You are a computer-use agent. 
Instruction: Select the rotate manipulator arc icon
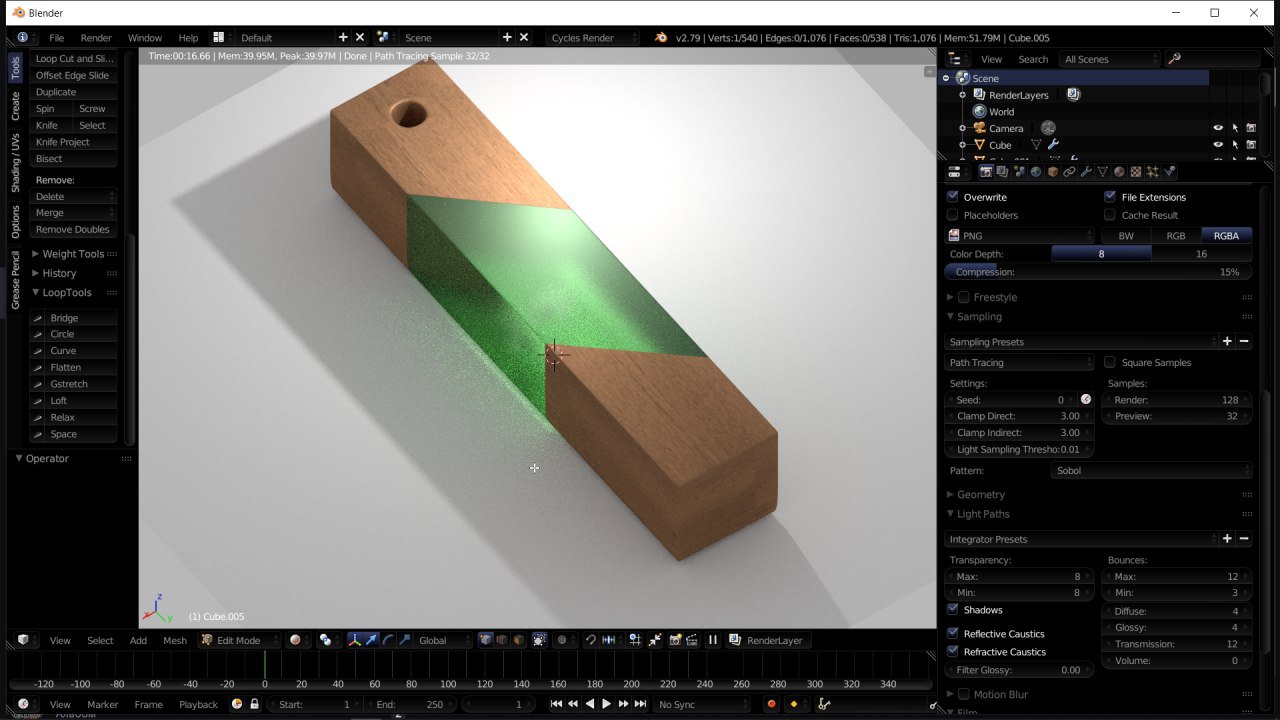click(x=388, y=640)
